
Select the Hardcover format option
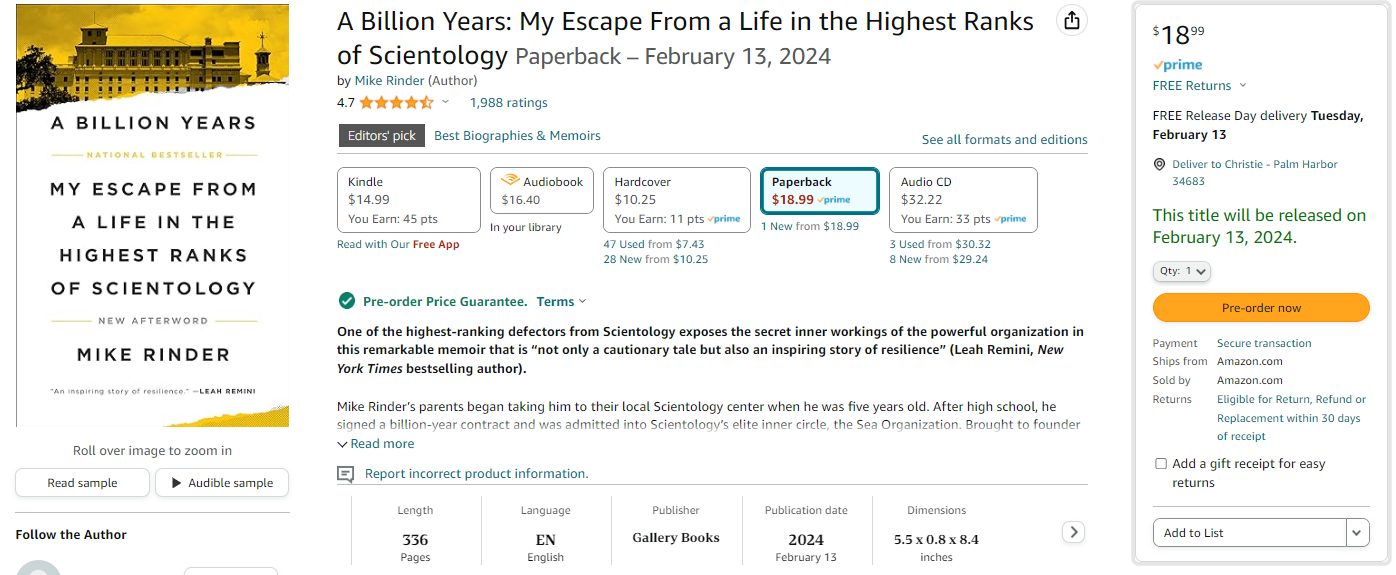coord(677,200)
